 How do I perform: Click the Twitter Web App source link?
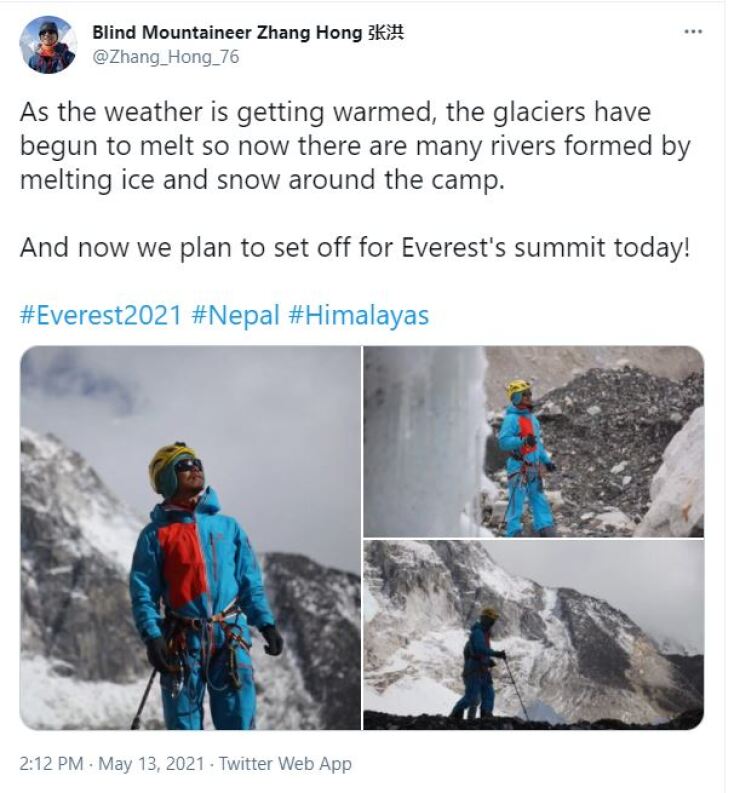285,763
